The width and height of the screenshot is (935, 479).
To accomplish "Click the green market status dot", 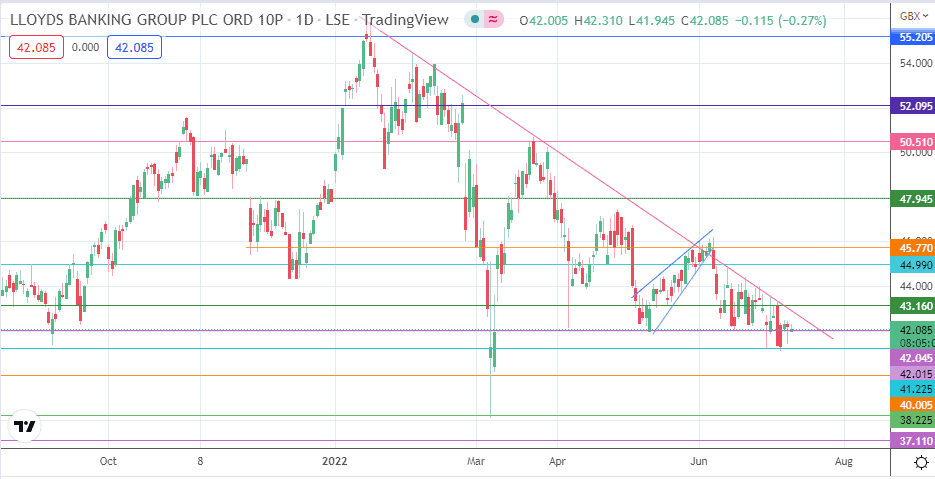I will pyautogui.click(x=474, y=20).
